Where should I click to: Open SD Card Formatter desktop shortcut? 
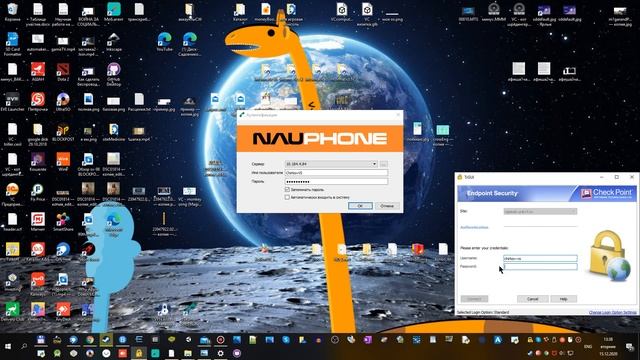[x=12, y=44]
